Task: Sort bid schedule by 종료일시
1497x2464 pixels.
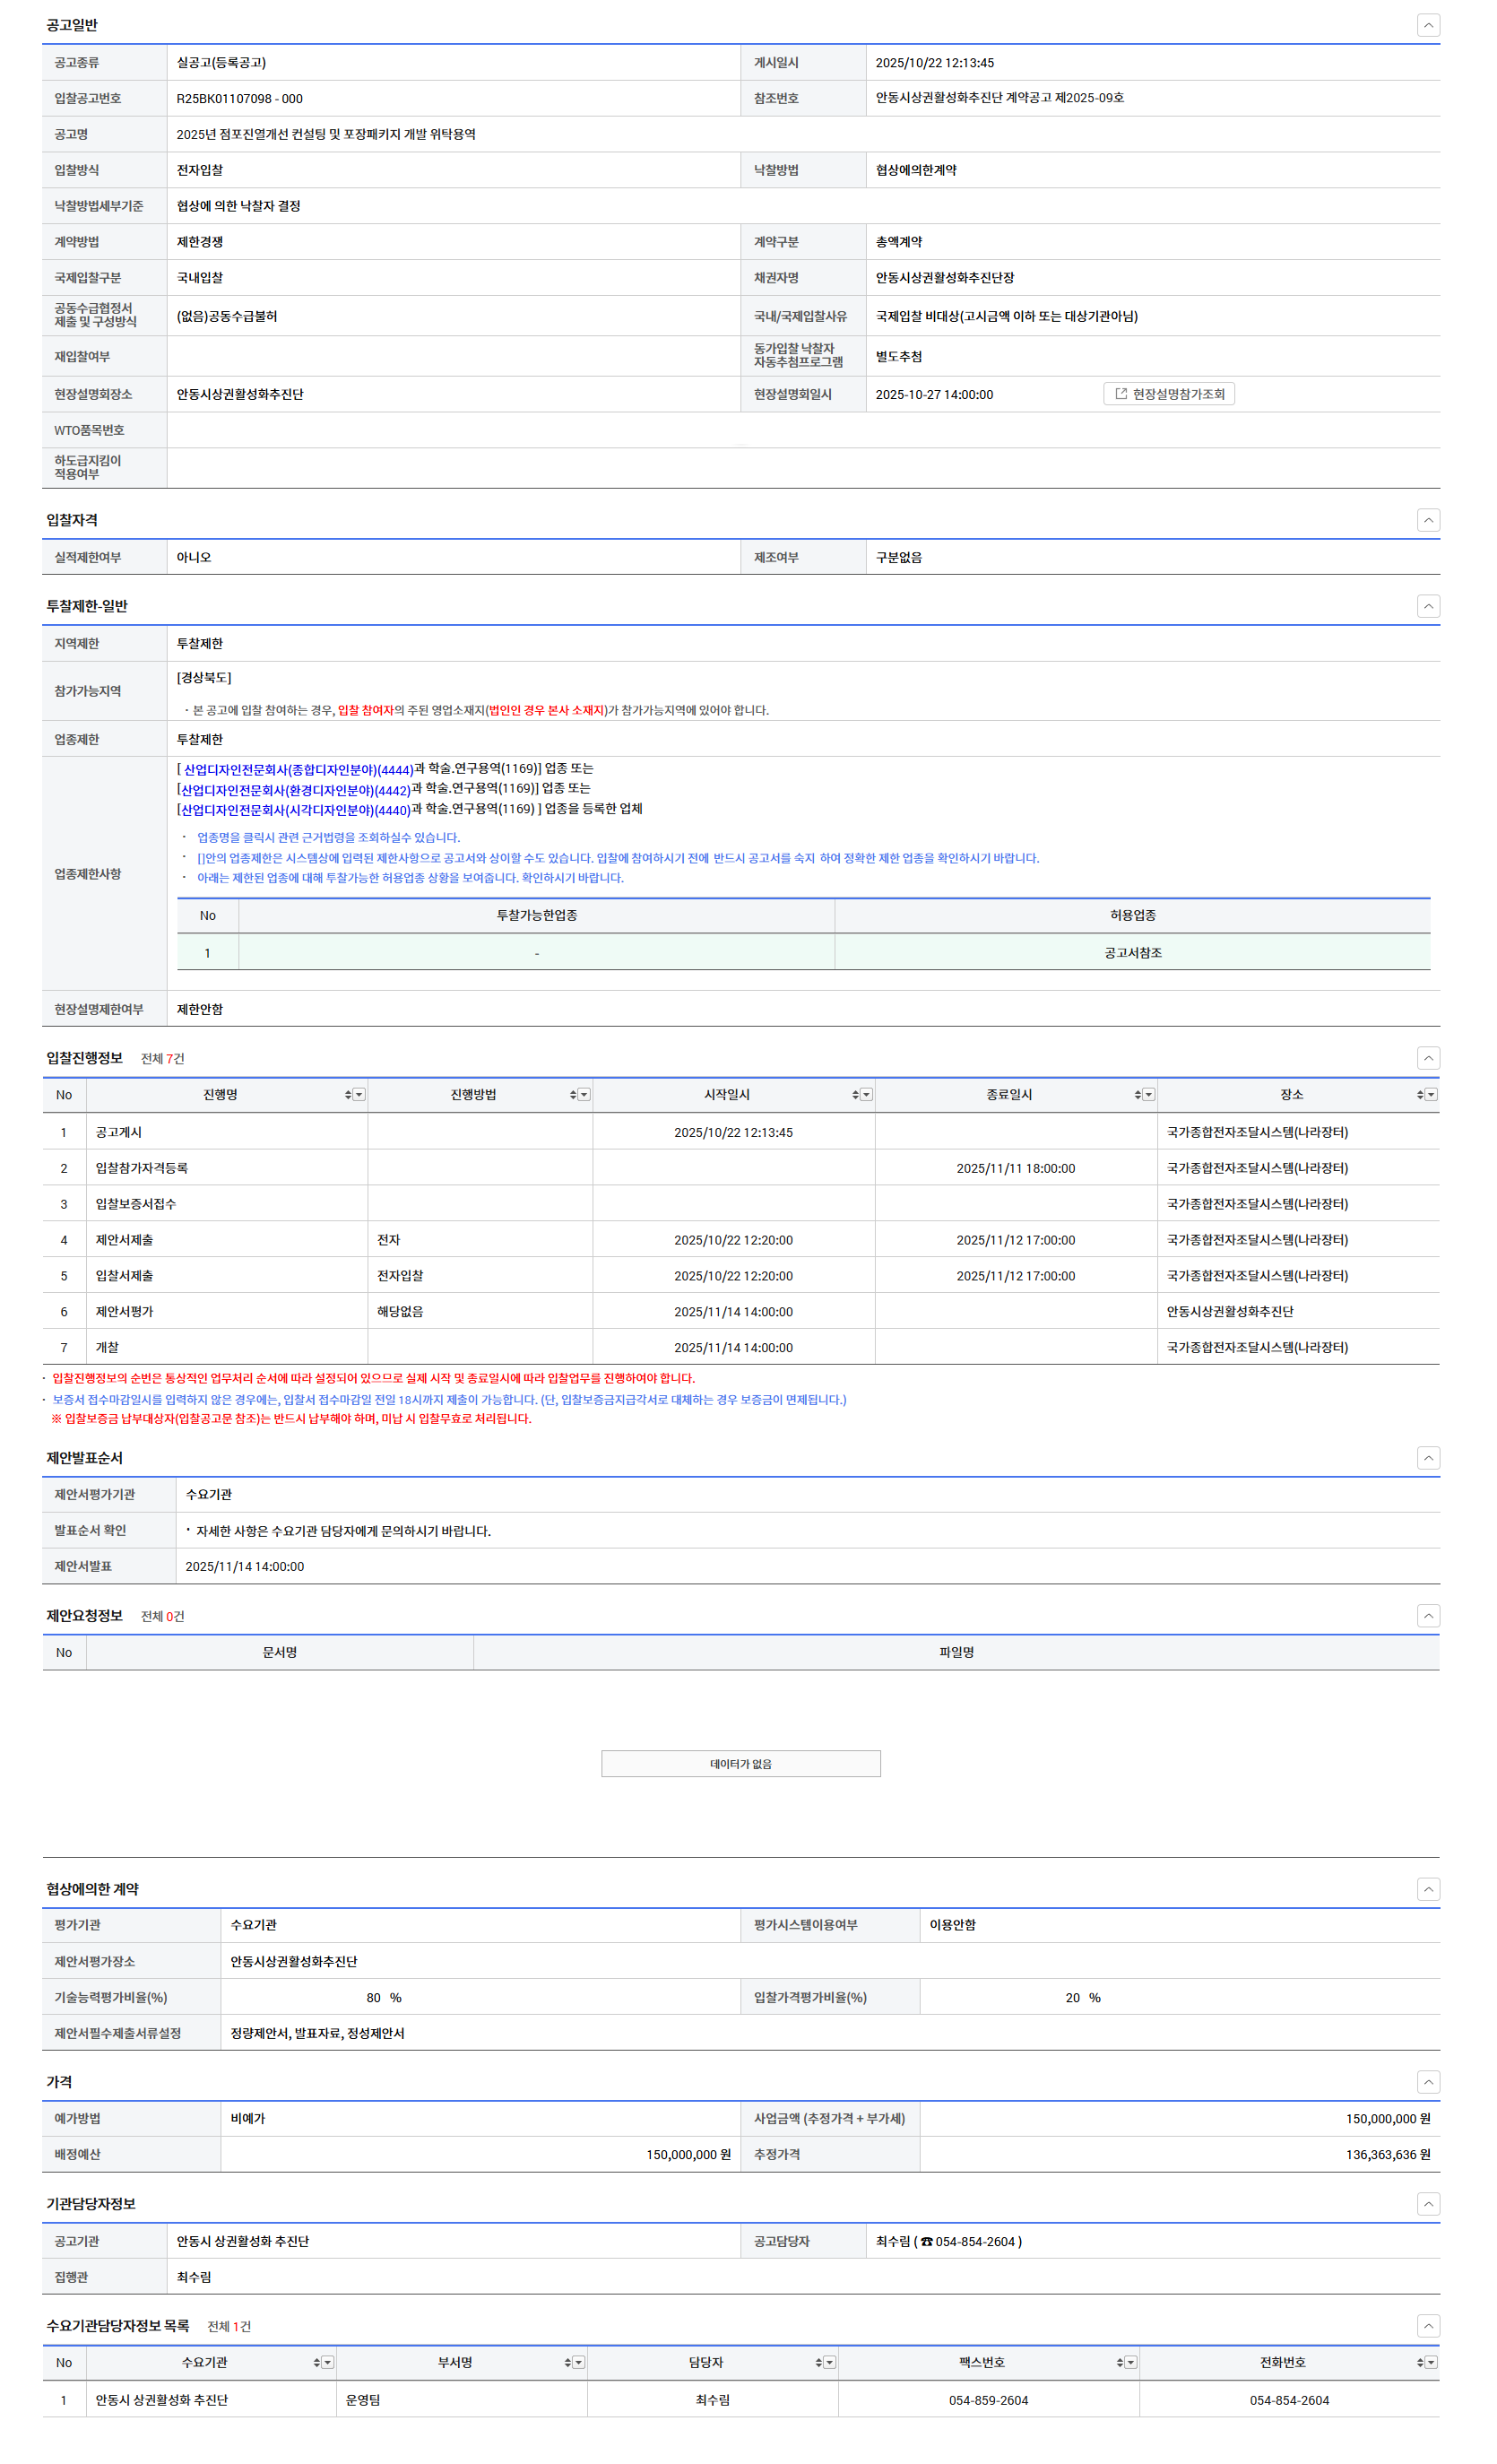Action: click(x=1137, y=1095)
